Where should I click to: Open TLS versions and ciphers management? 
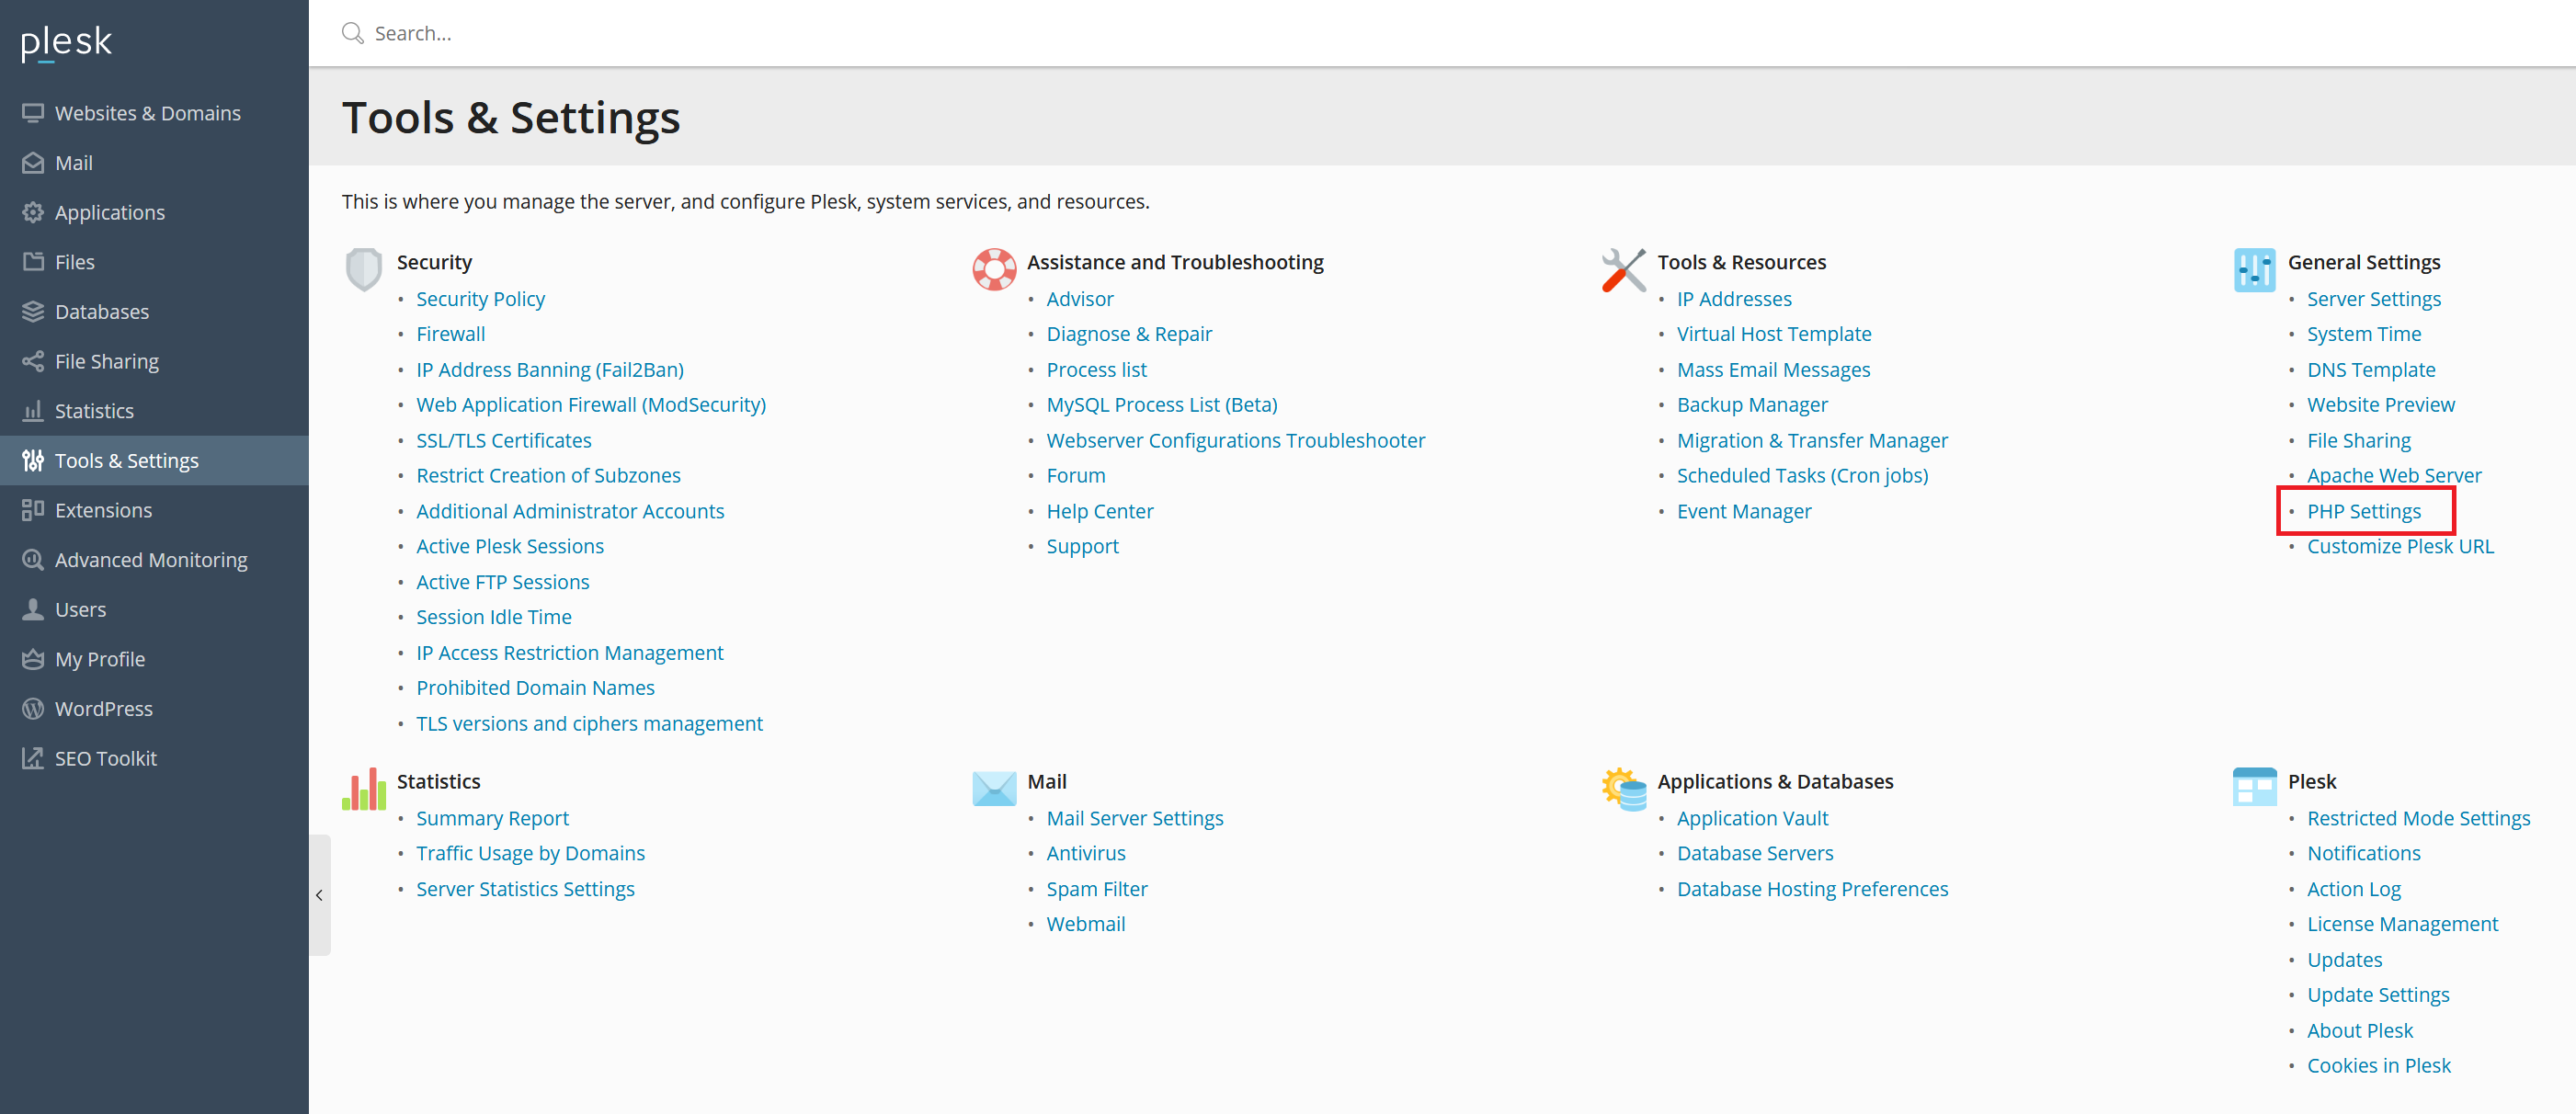(x=589, y=723)
